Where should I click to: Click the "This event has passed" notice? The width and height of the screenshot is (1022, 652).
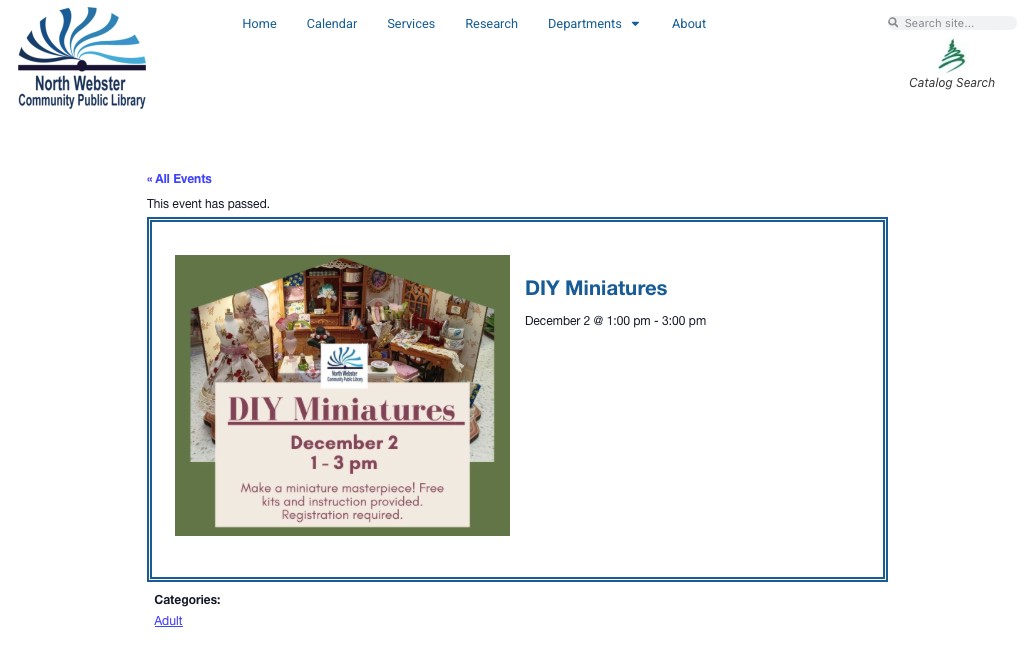pyautogui.click(x=208, y=204)
